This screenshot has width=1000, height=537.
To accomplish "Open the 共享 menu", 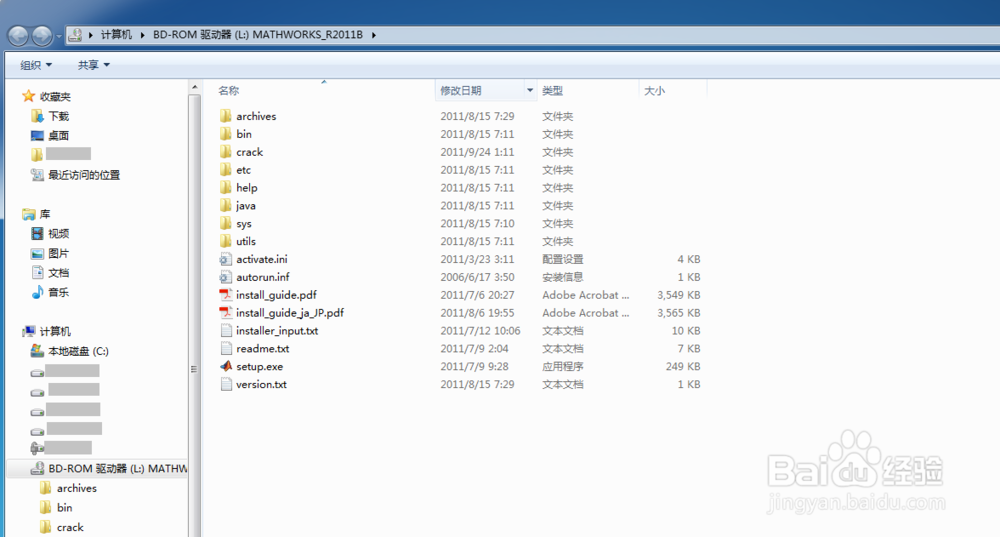I will pos(94,65).
